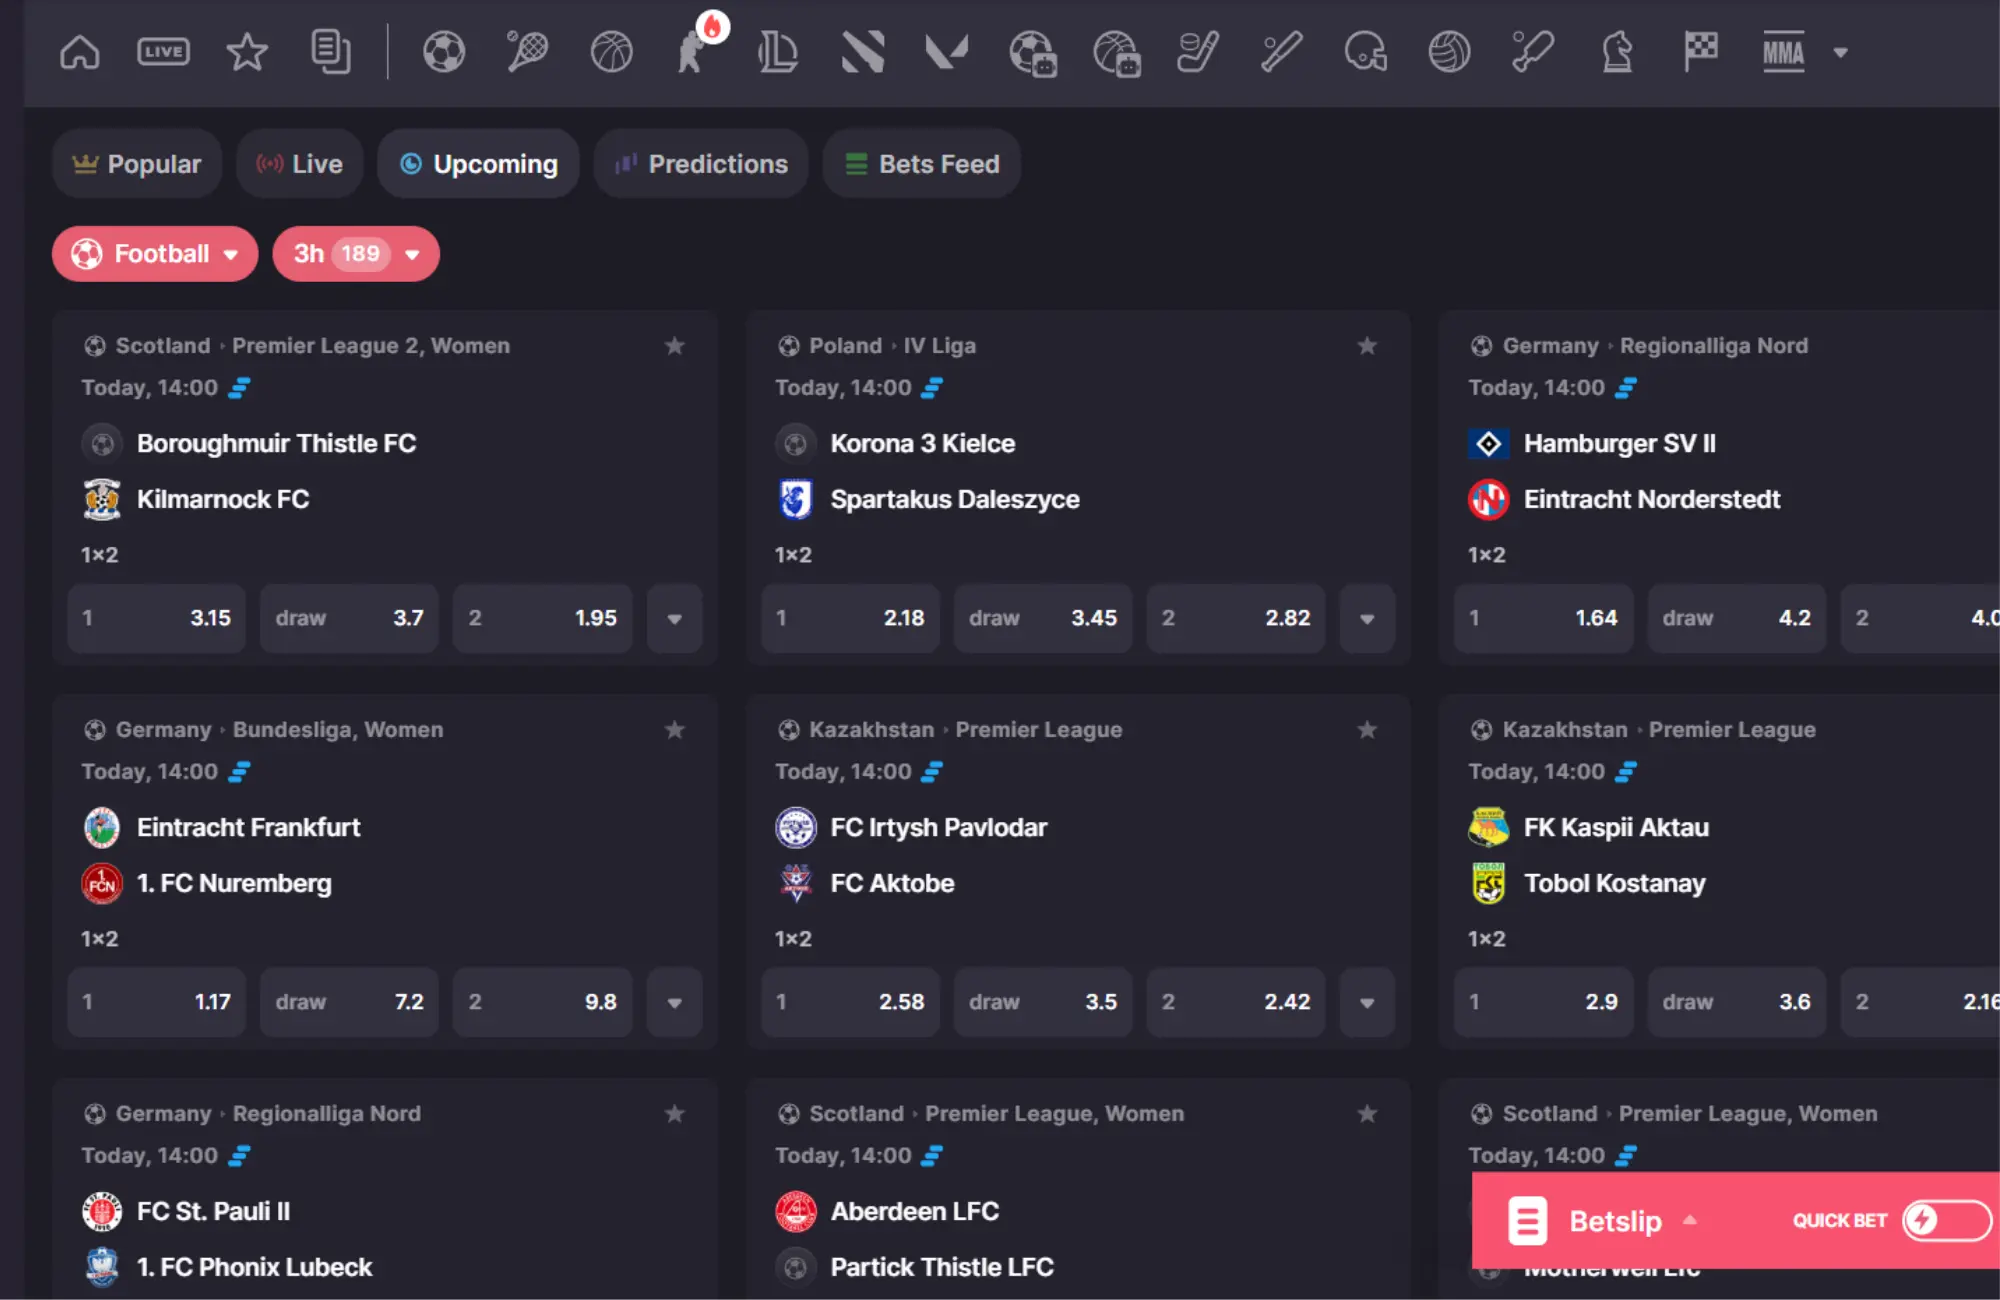This screenshot has width=2000, height=1300.
Task: Select the Dota 2 icon
Action: 863,52
